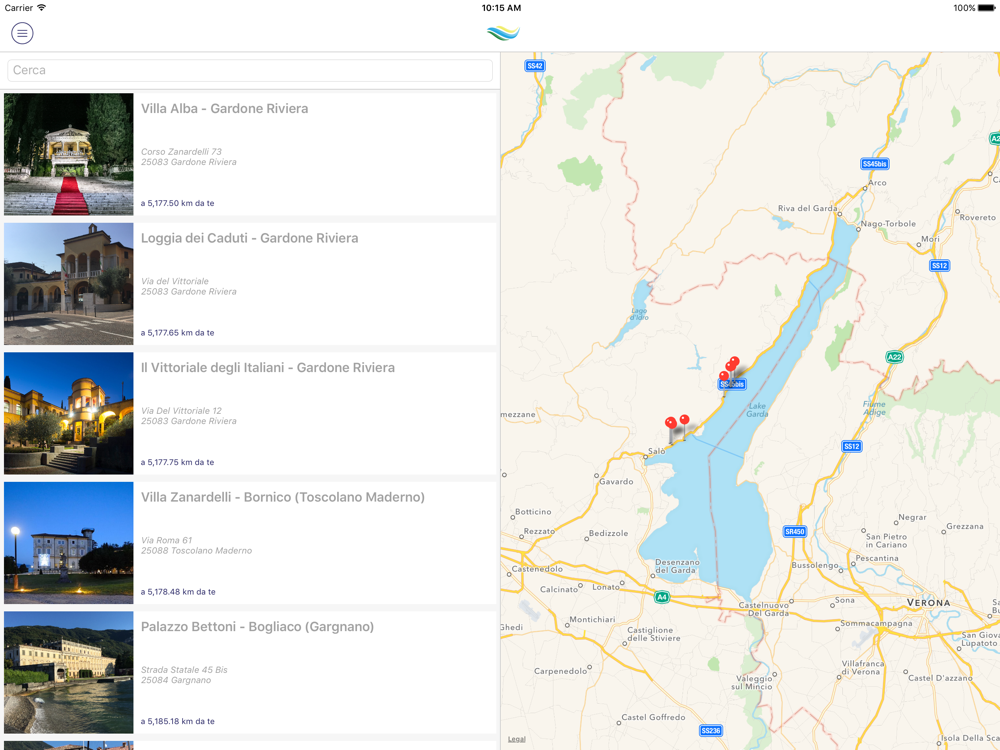Tap the right red pin above Salò
The height and width of the screenshot is (750, 1000).
coord(684,420)
